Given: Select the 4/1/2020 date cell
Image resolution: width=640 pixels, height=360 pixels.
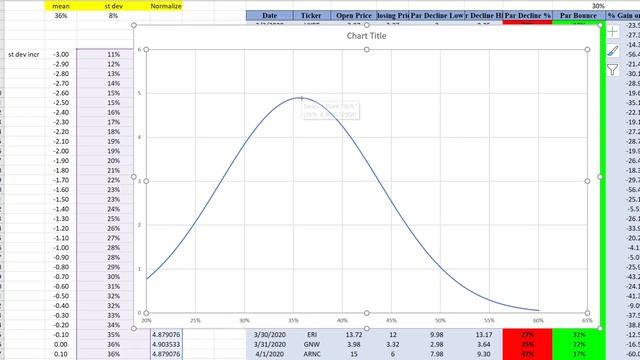Looking at the screenshot, I should click(269, 354).
